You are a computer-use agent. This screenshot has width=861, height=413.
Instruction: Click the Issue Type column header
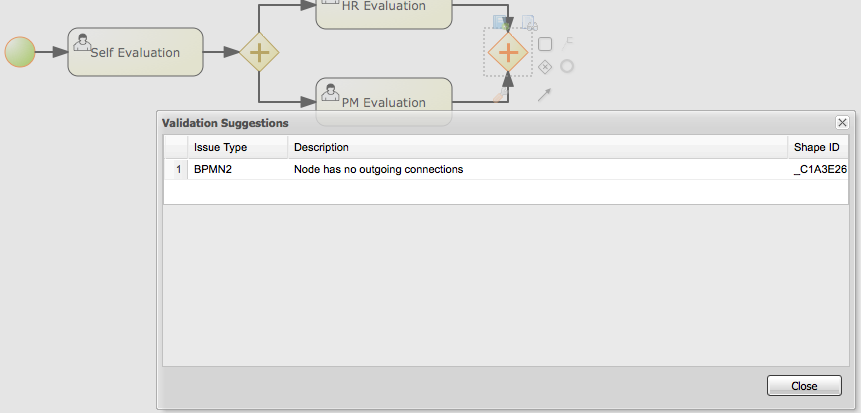(x=220, y=147)
